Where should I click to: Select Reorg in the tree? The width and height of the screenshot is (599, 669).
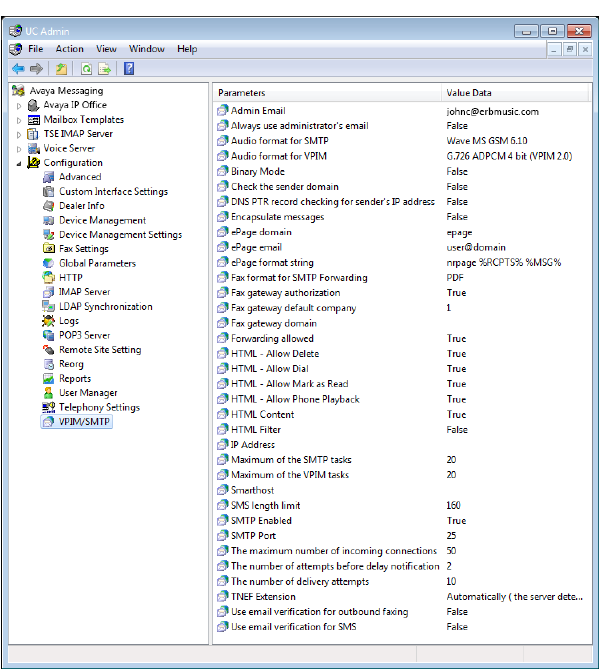tap(71, 364)
